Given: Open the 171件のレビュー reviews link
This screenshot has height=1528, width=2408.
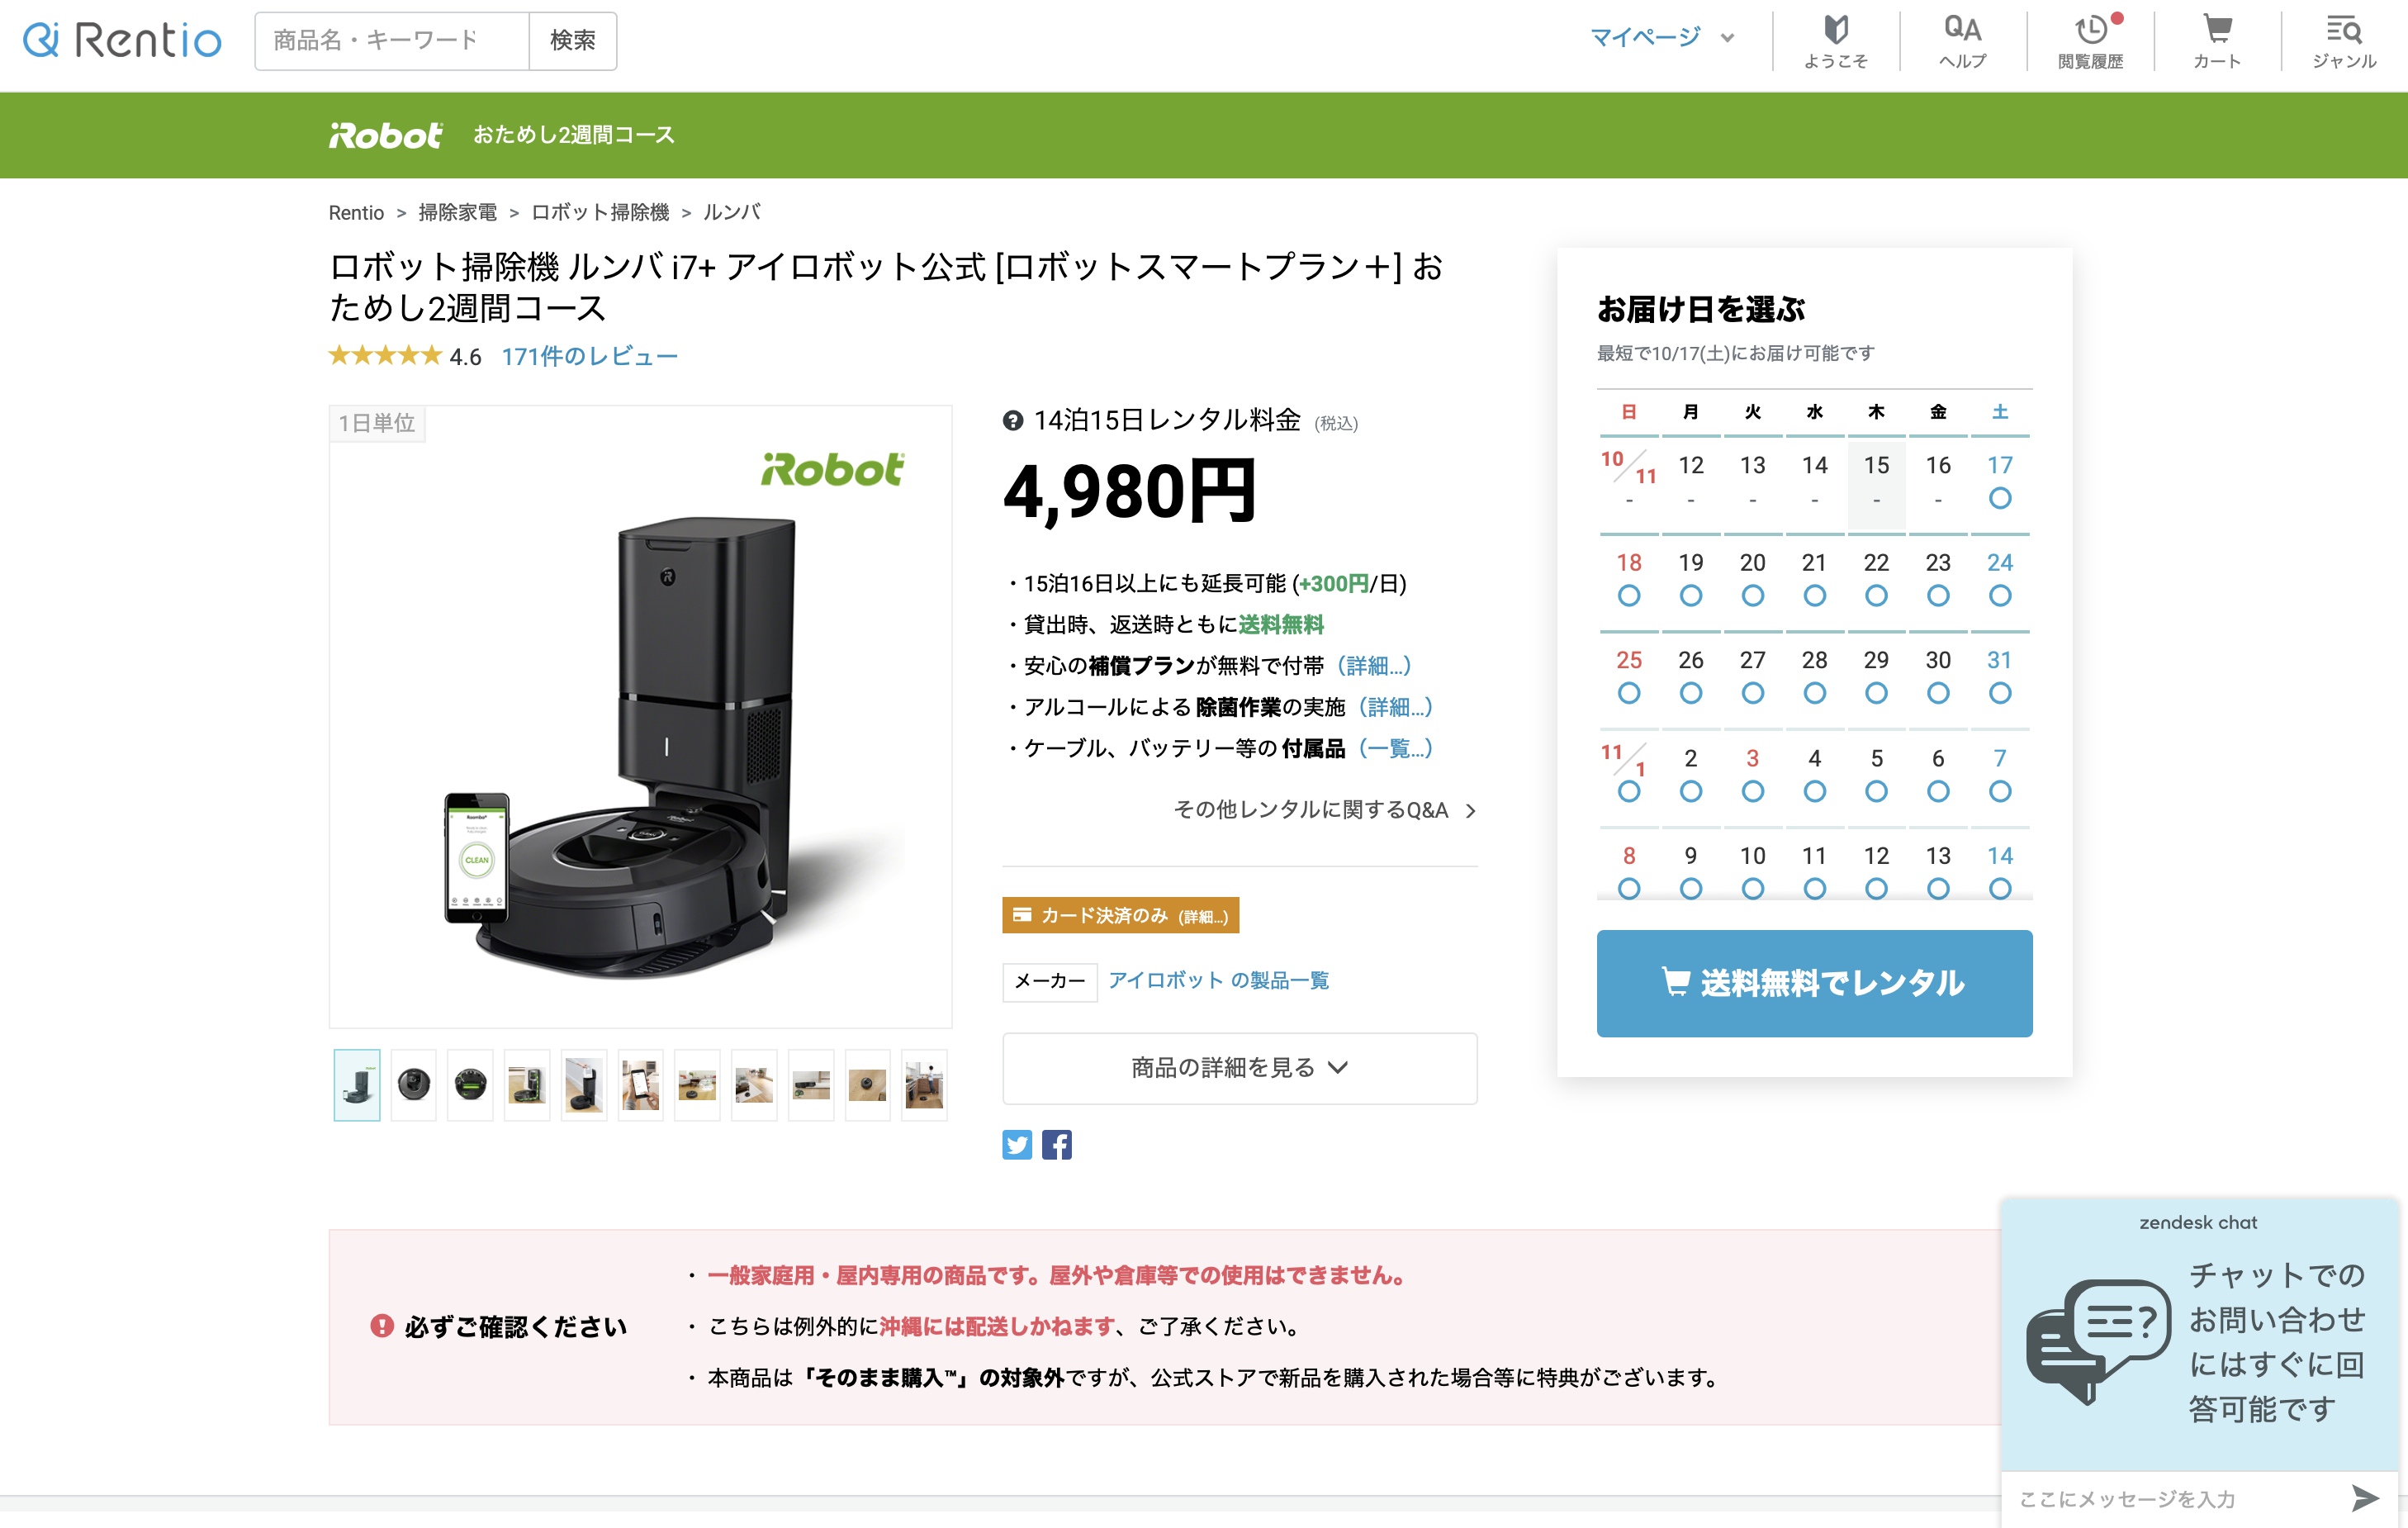Looking at the screenshot, I should (589, 357).
